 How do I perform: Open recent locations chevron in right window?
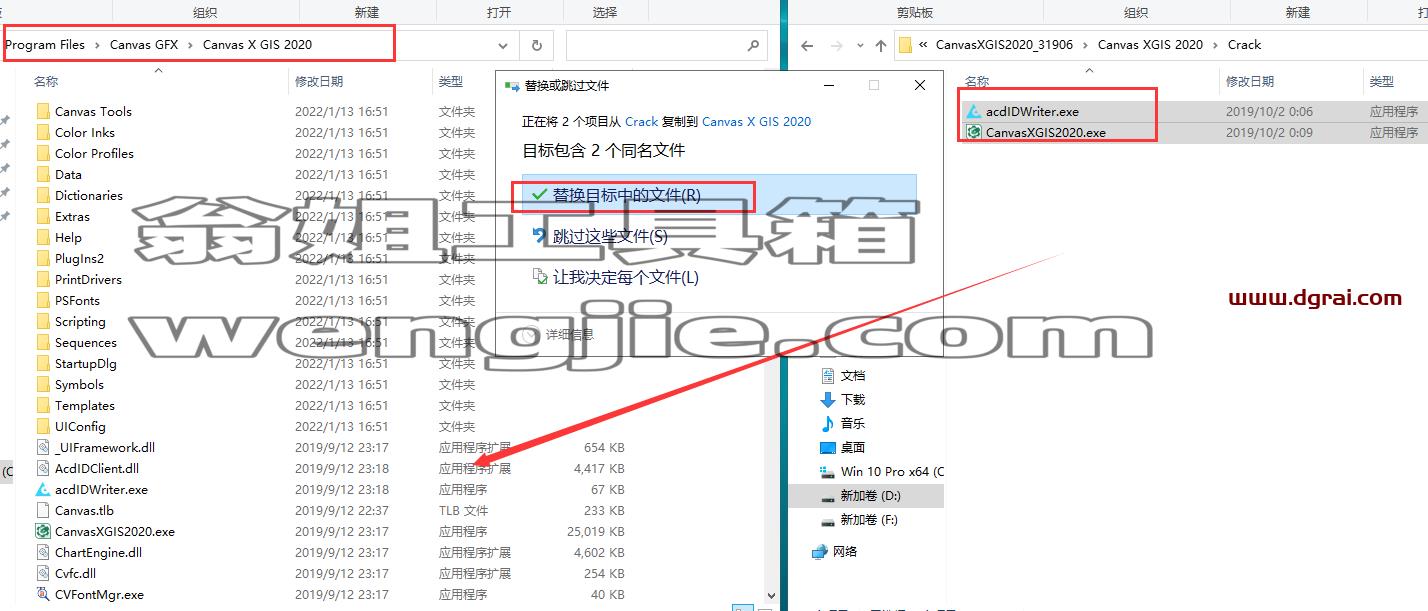[x=861, y=46]
